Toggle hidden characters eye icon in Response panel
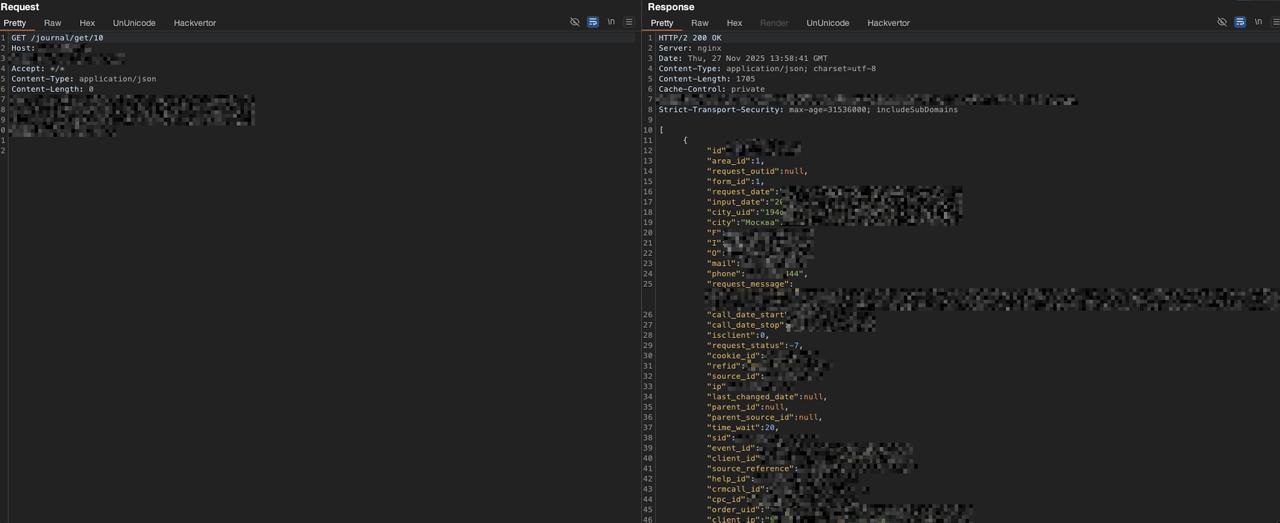This screenshot has height=523, width=1280. tap(1222, 22)
